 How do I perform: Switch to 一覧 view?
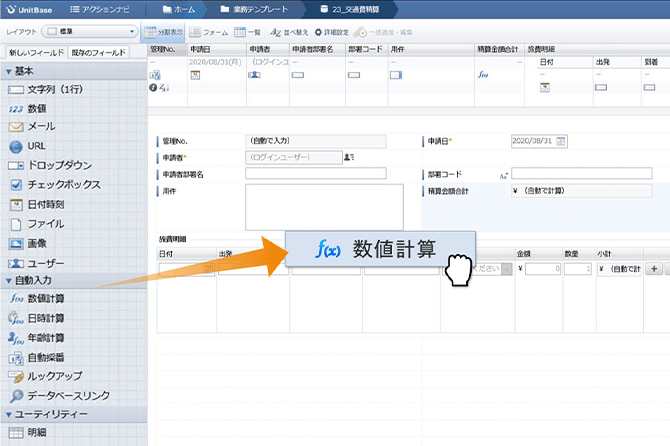247,32
